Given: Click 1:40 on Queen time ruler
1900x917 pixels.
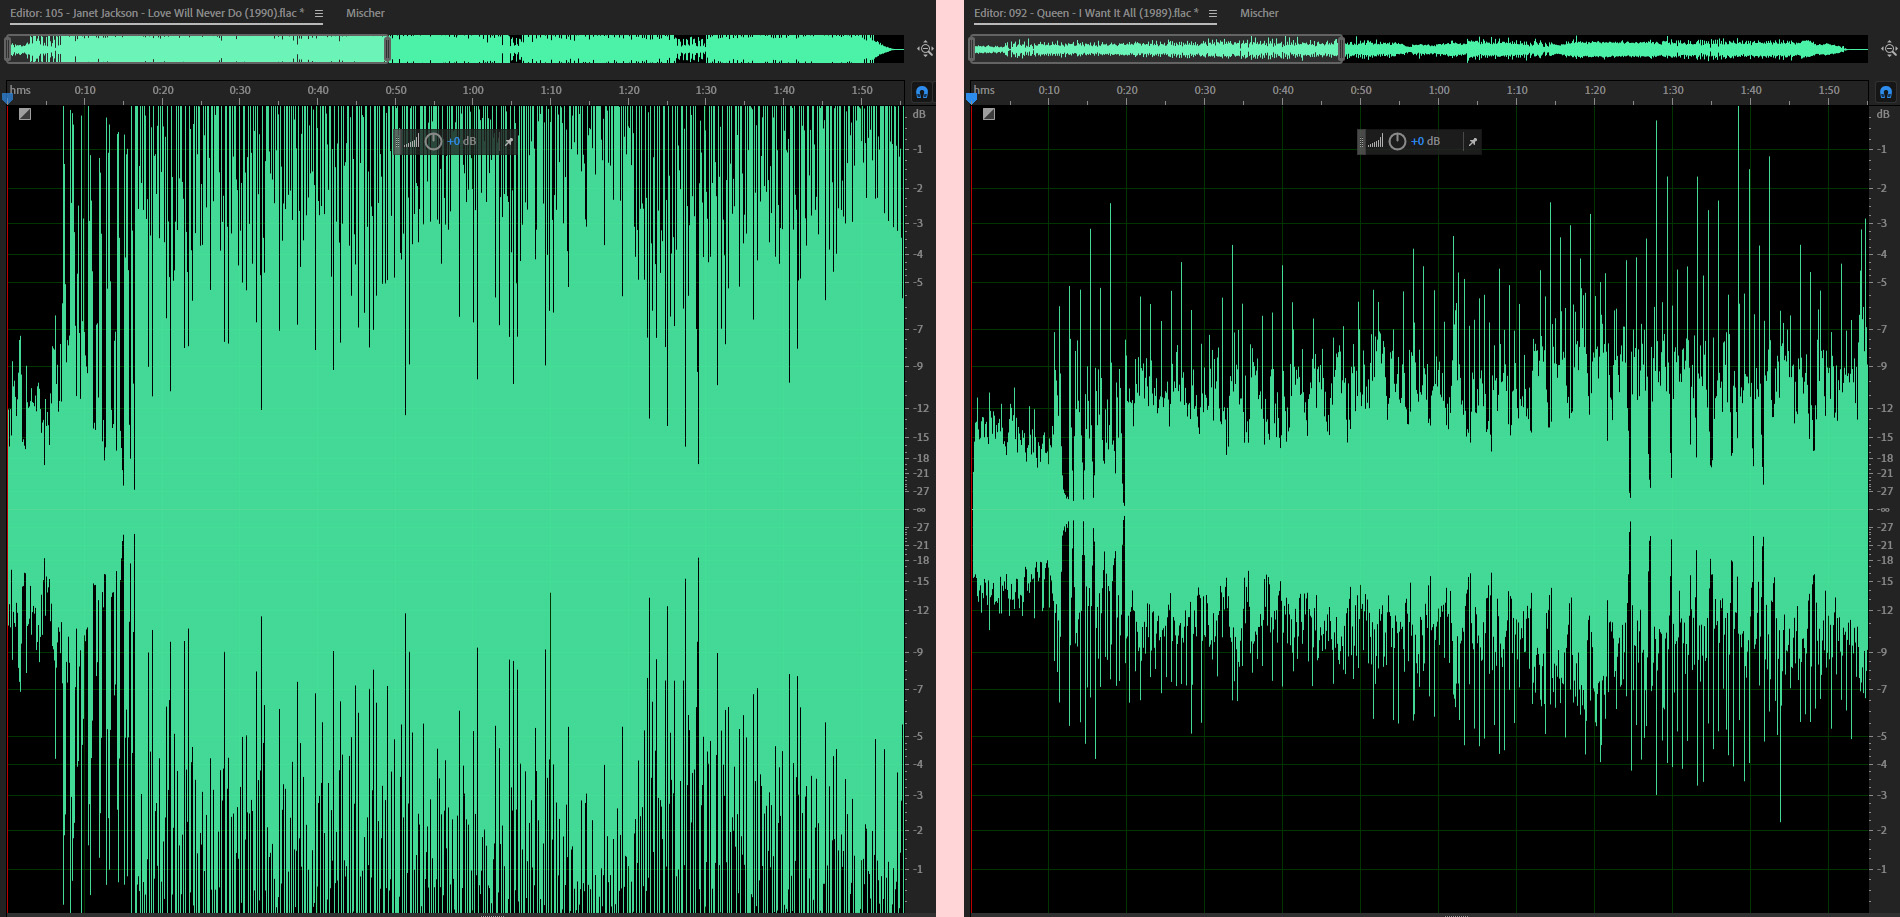Looking at the screenshot, I should (x=1751, y=90).
